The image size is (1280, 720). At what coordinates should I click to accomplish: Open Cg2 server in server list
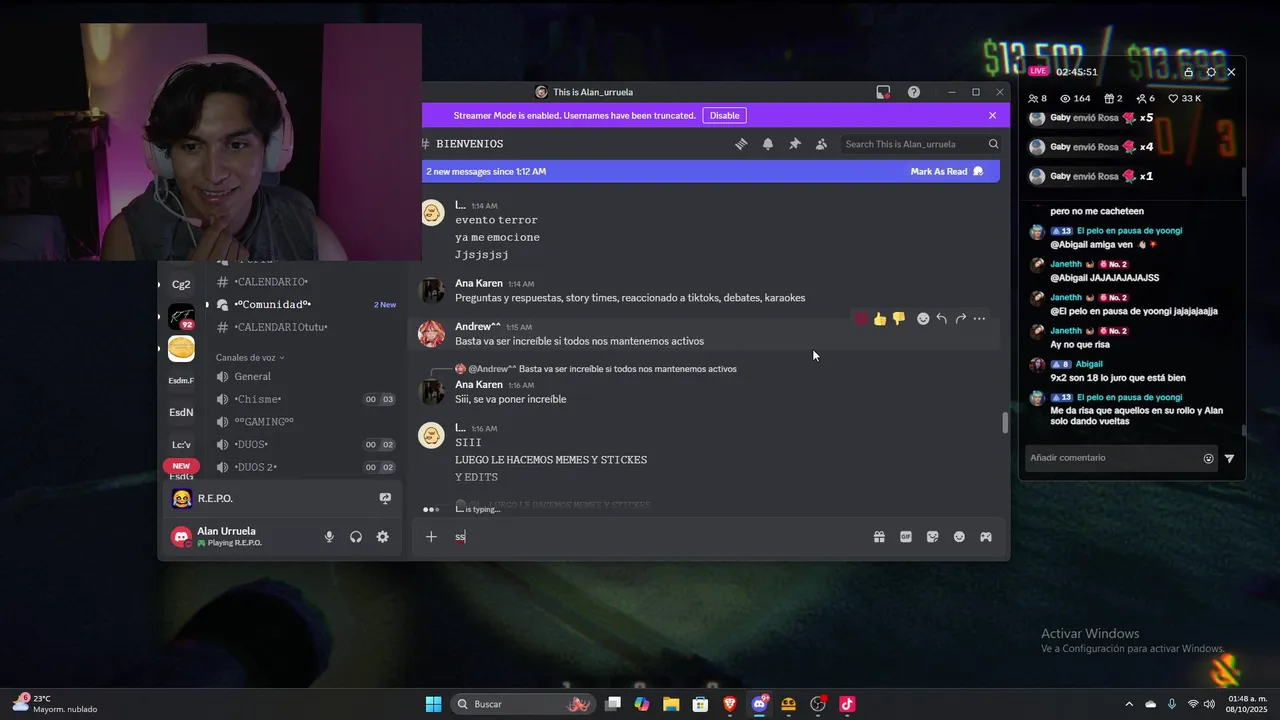181,285
